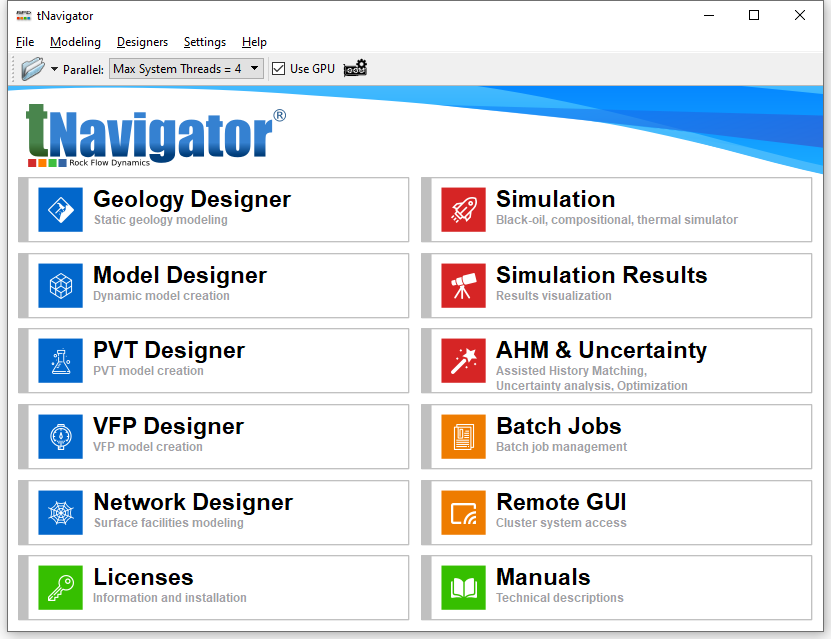831x639 pixels.
Task: Open the Help menu
Action: point(254,42)
